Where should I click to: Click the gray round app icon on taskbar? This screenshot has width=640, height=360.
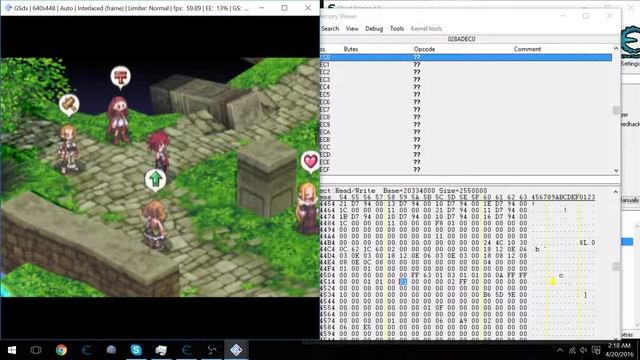[111, 350]
